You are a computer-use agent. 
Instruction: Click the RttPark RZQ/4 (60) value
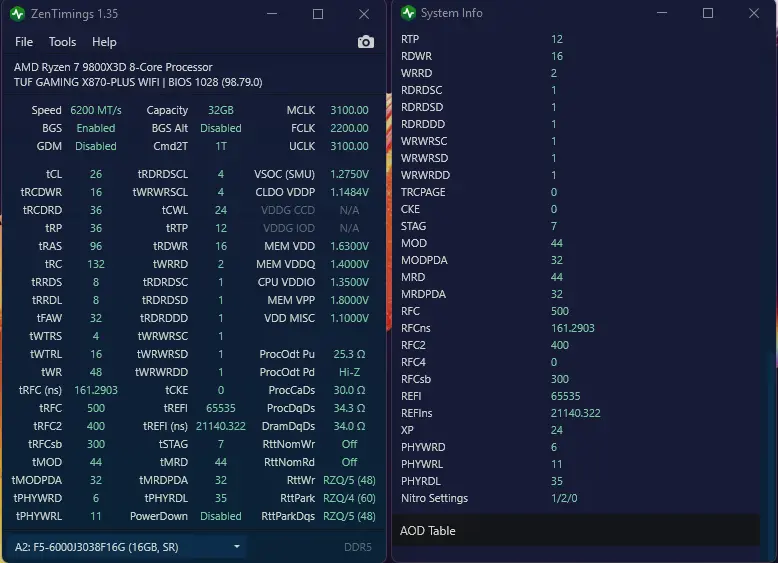coord(349,498)
